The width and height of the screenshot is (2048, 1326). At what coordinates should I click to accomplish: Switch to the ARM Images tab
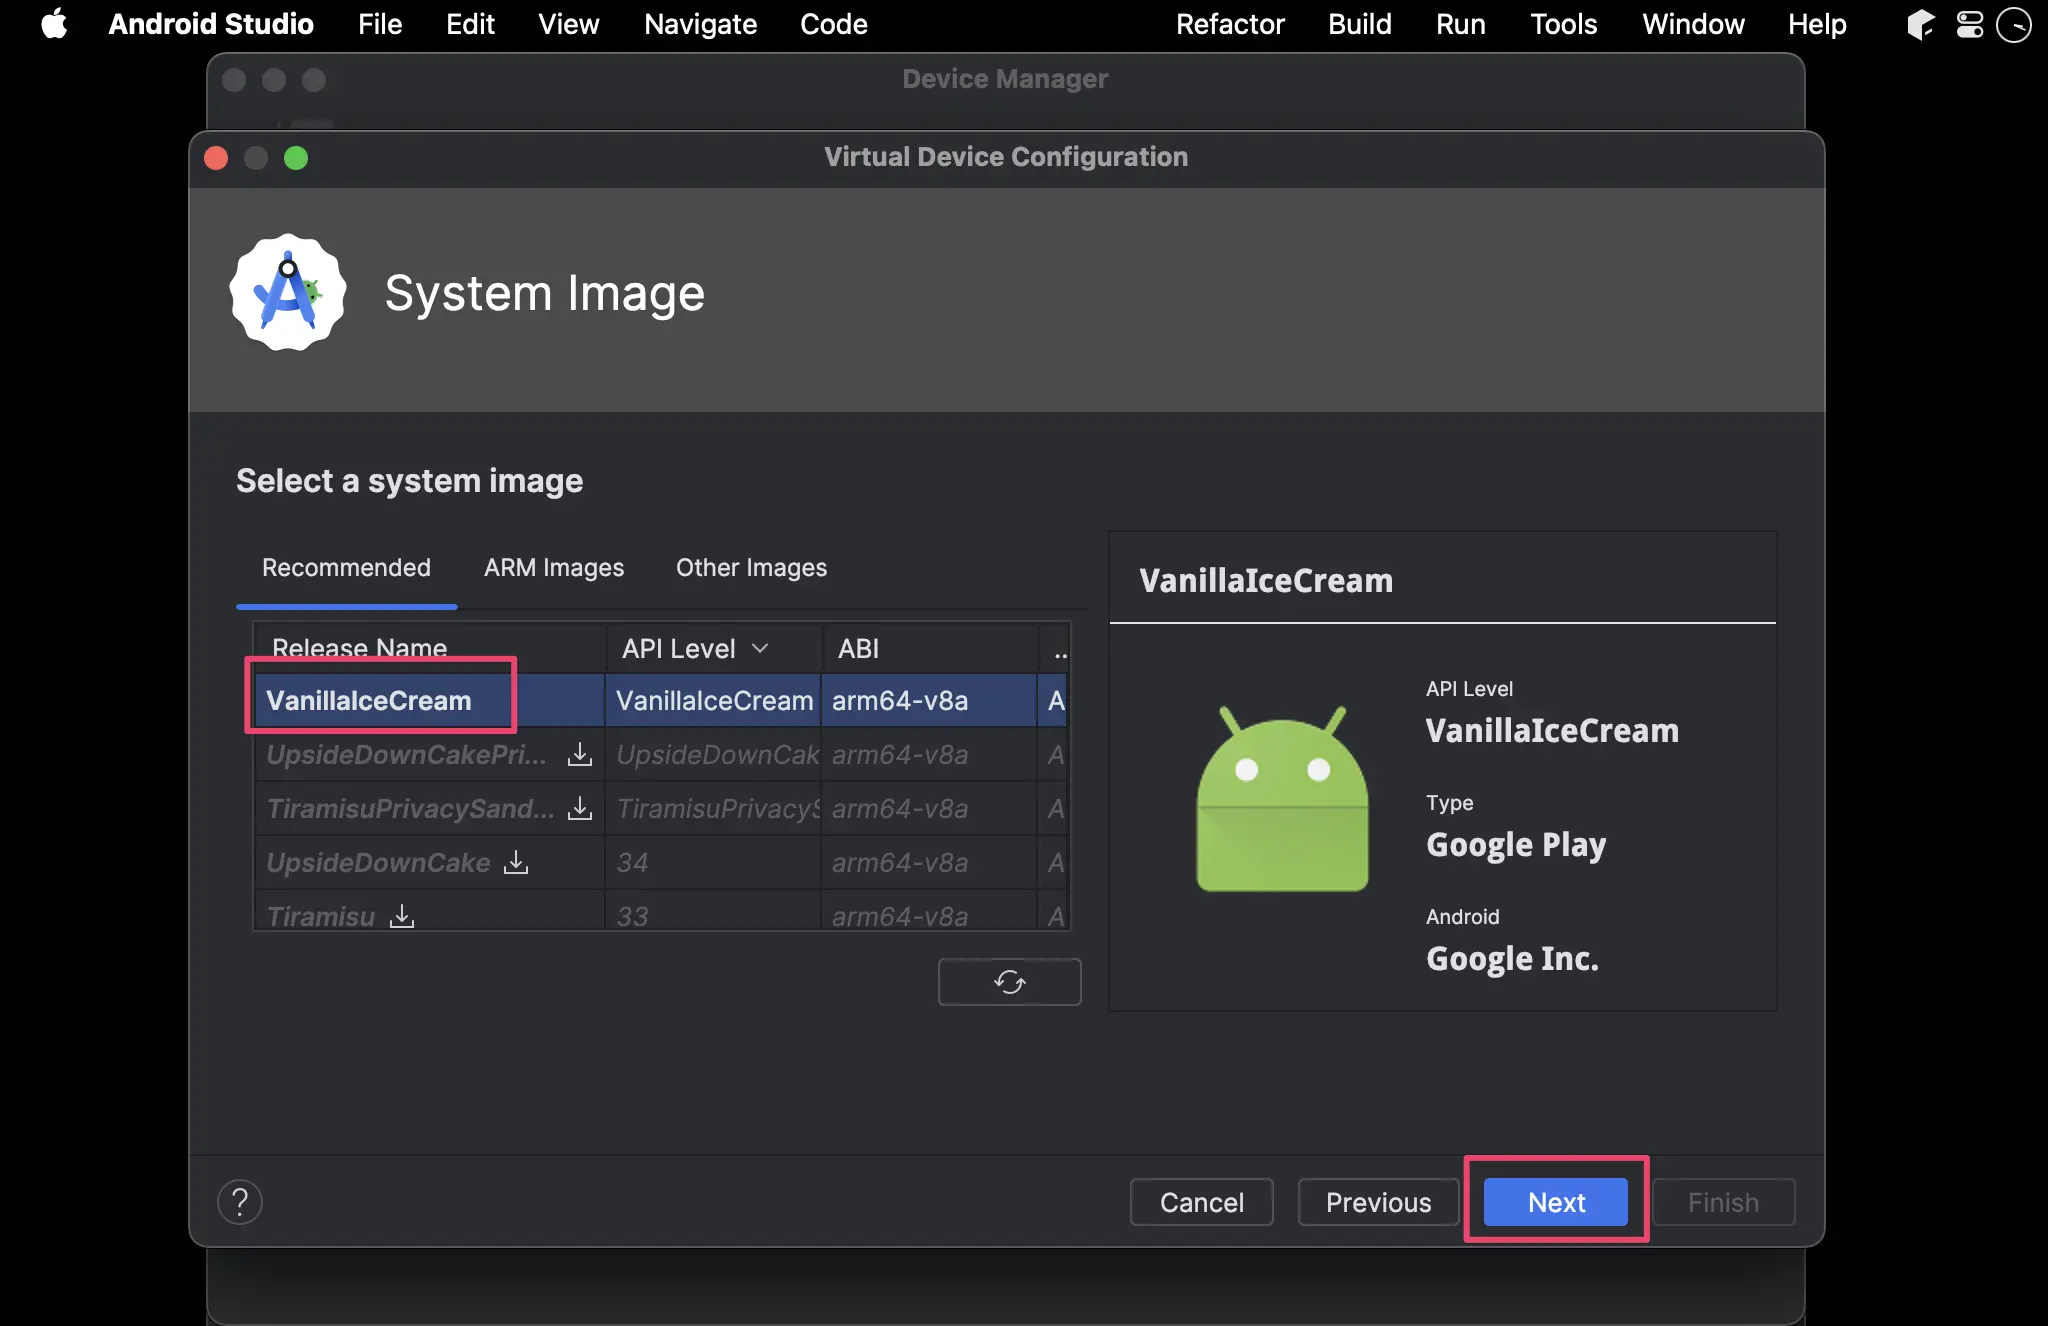point(554,568)
